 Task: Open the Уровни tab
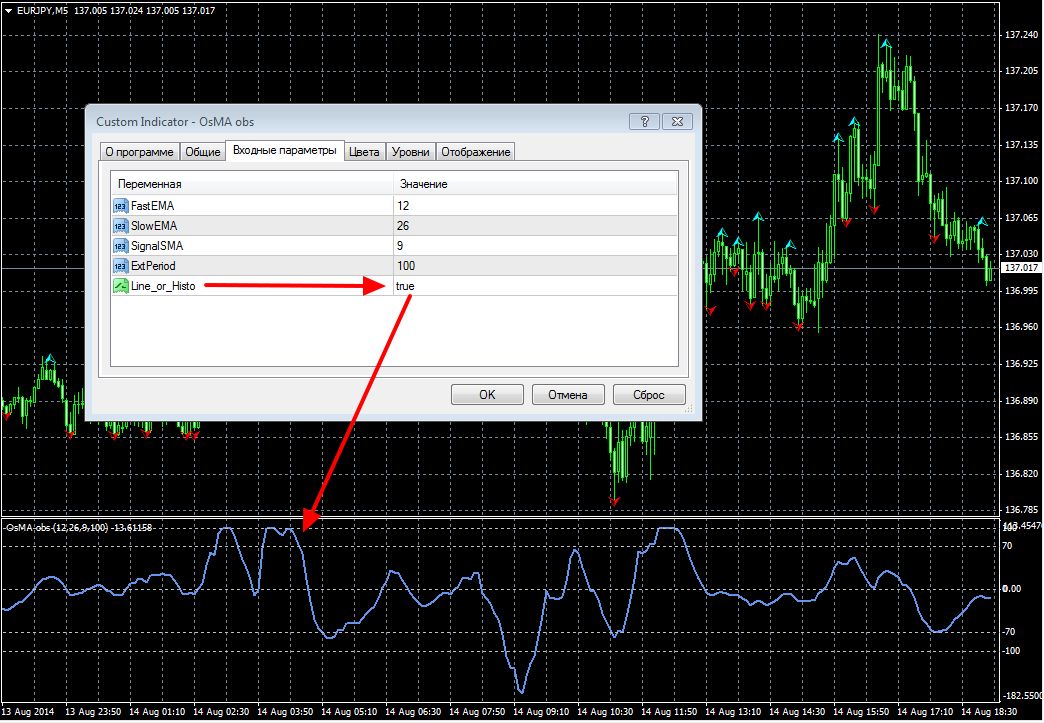[410, 152]
